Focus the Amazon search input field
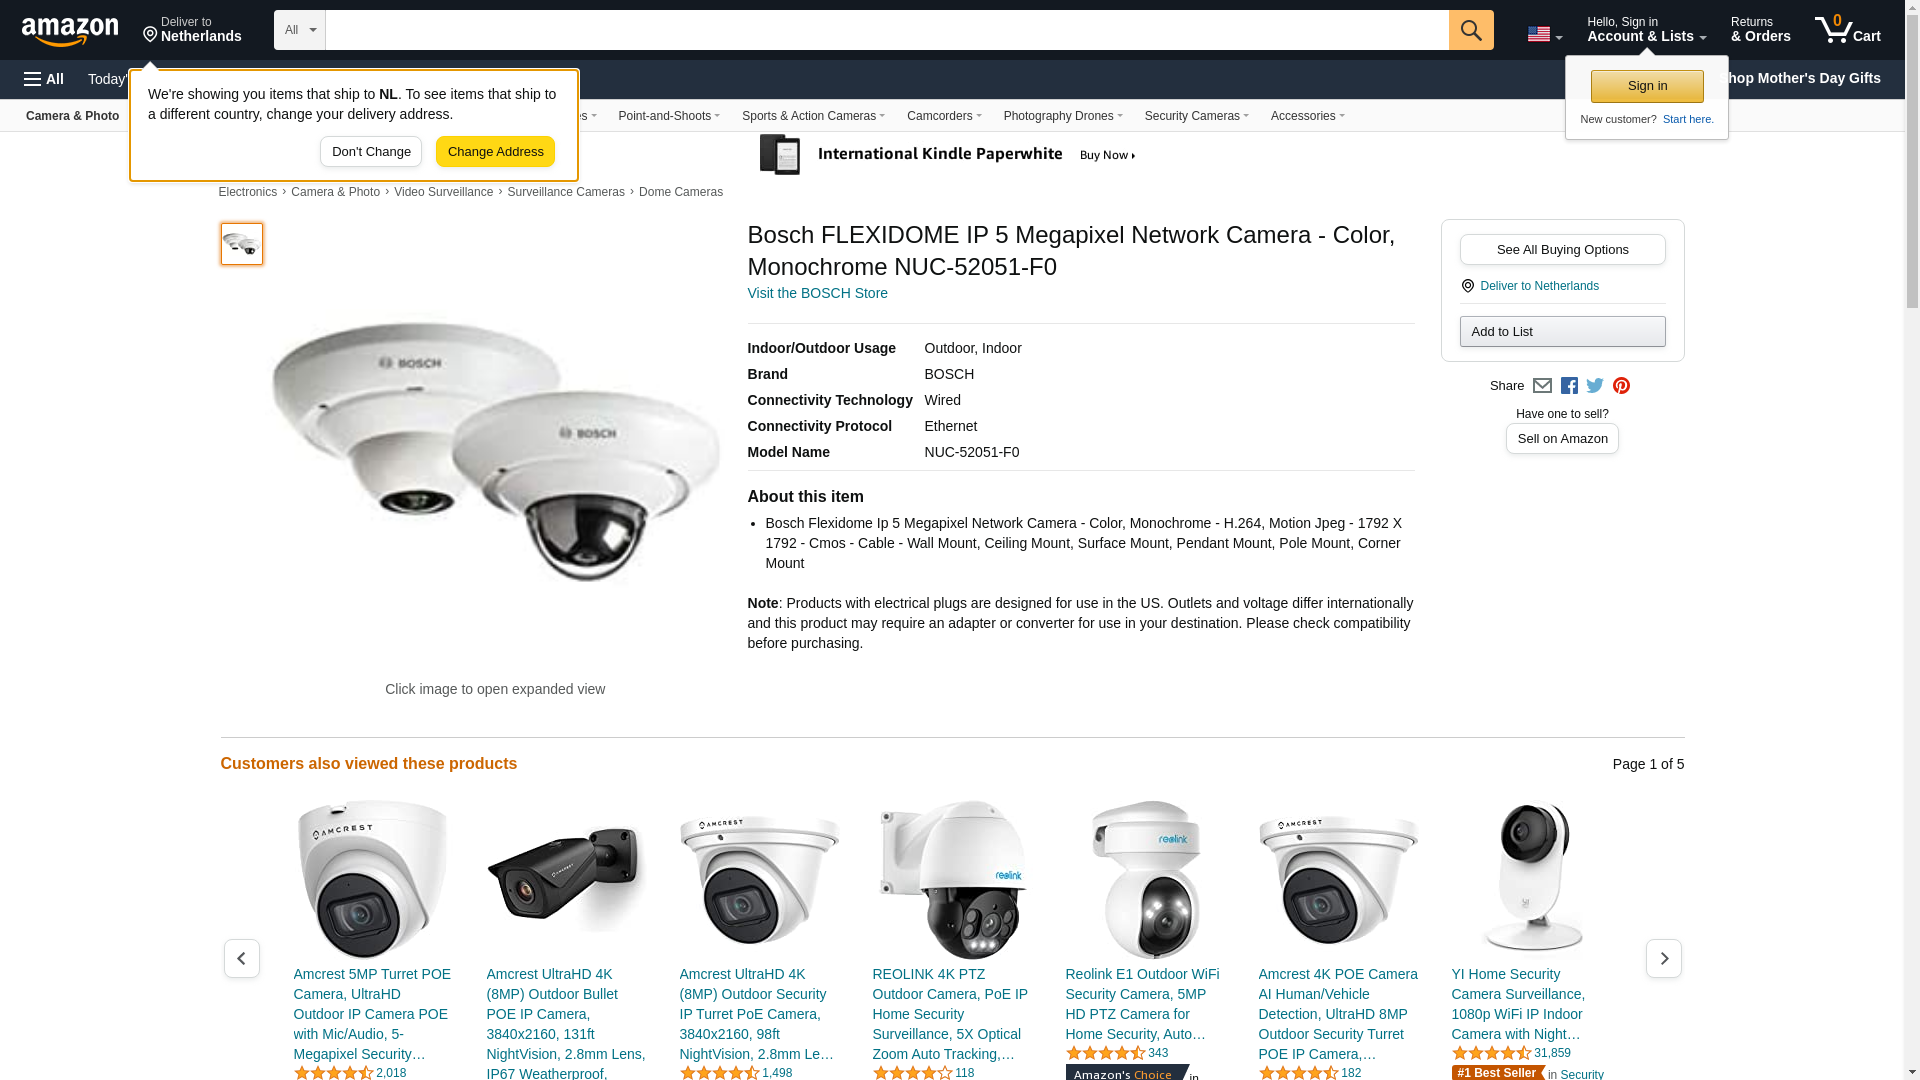This screenshot has height=1080, width=1920. (x=887, y=30)
